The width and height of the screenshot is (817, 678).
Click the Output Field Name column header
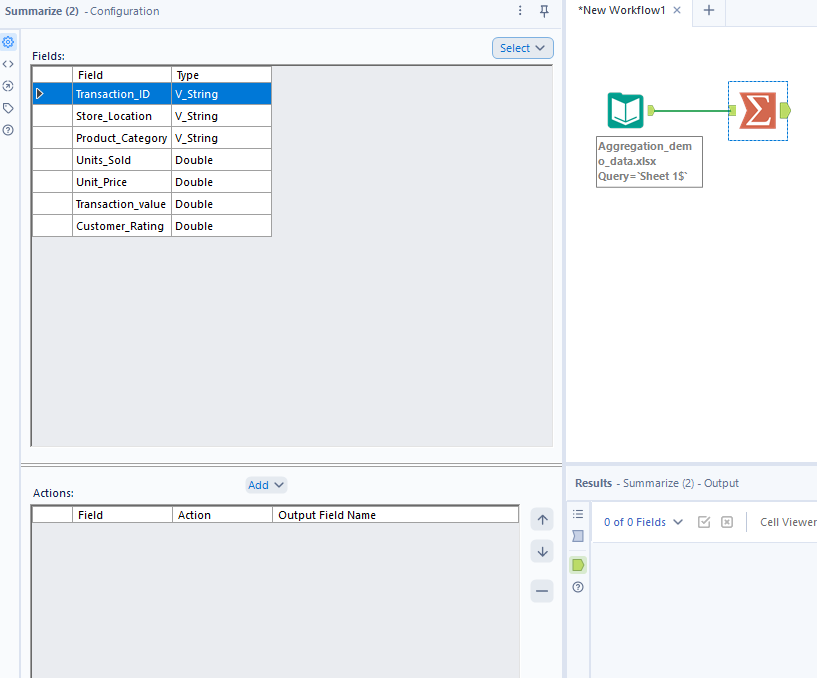coord(395,515)
